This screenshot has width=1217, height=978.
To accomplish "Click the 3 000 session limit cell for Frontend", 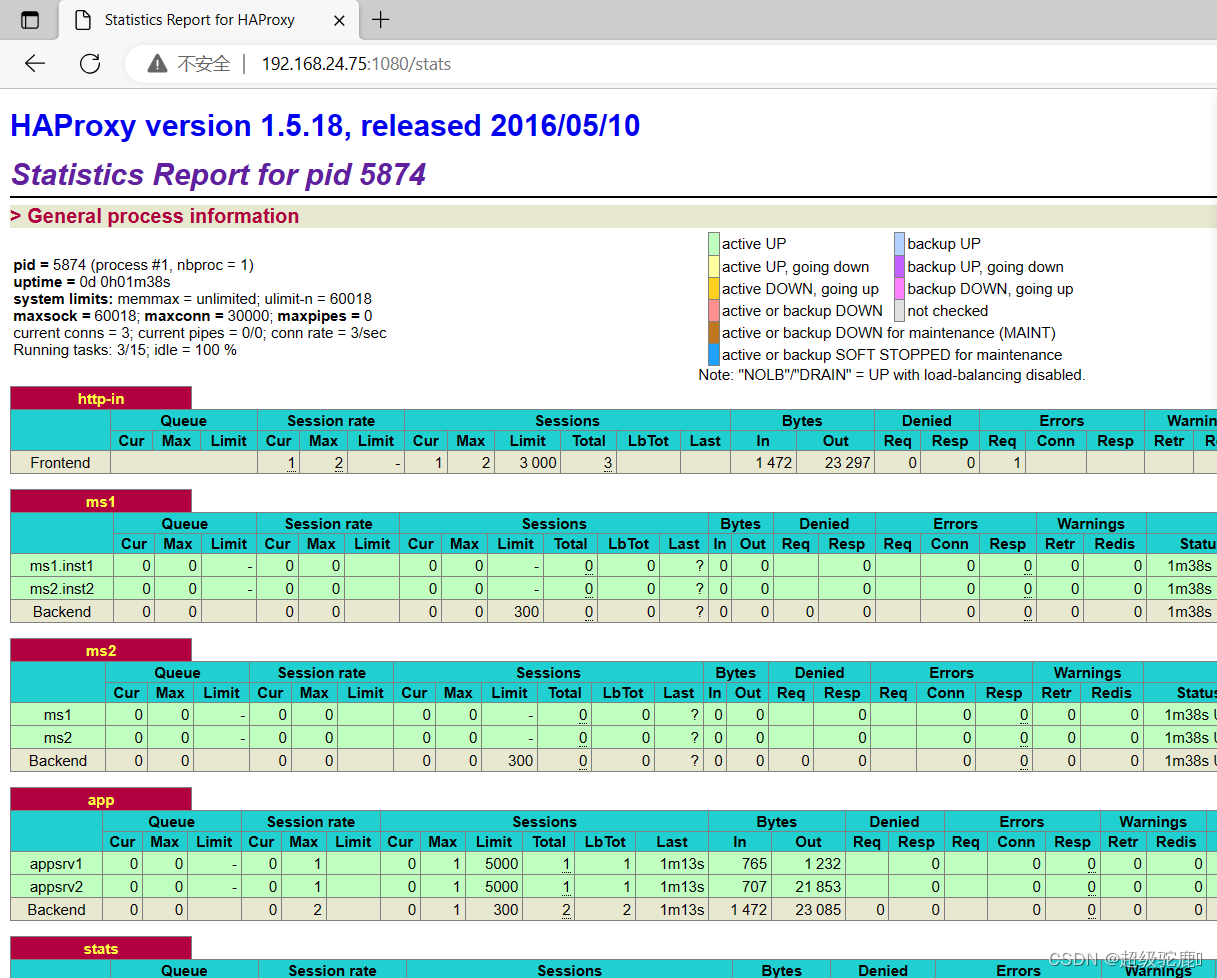I will point(527,463).
